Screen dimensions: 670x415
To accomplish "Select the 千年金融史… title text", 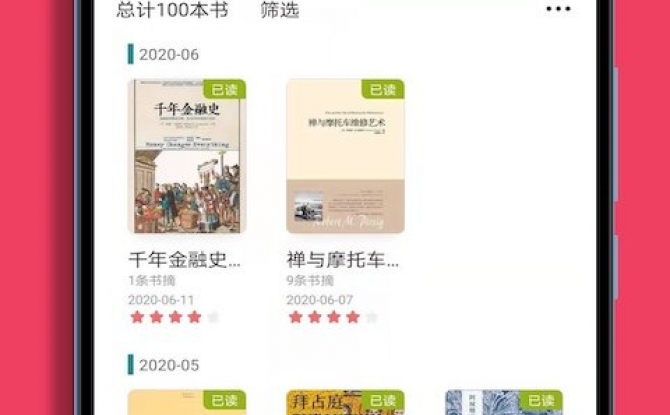I will (184, 260).
